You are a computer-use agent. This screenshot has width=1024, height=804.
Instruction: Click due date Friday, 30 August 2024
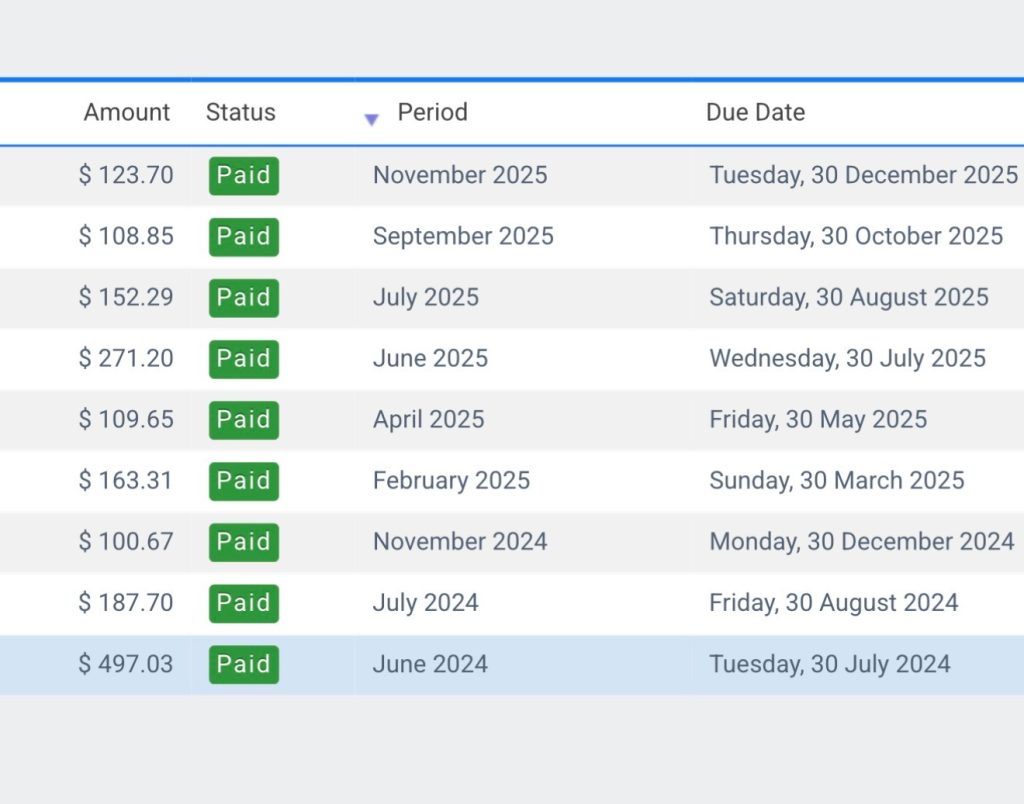coord(834,603)
